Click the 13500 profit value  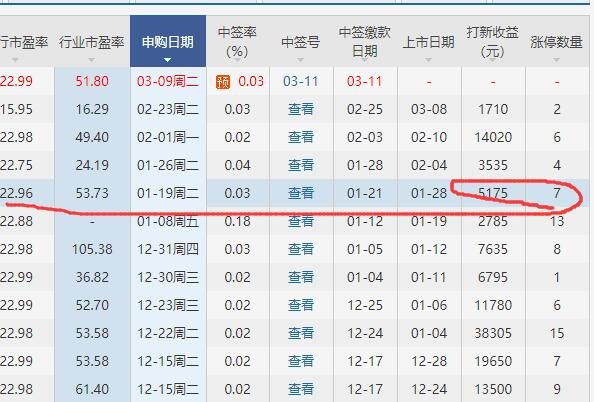click(x=493, y=389)
